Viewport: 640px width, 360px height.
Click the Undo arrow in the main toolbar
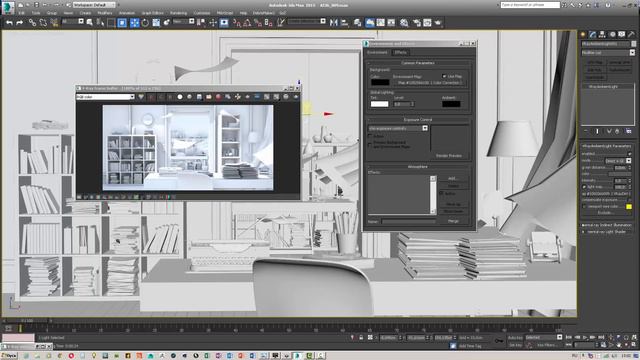(x=9, y=23)
